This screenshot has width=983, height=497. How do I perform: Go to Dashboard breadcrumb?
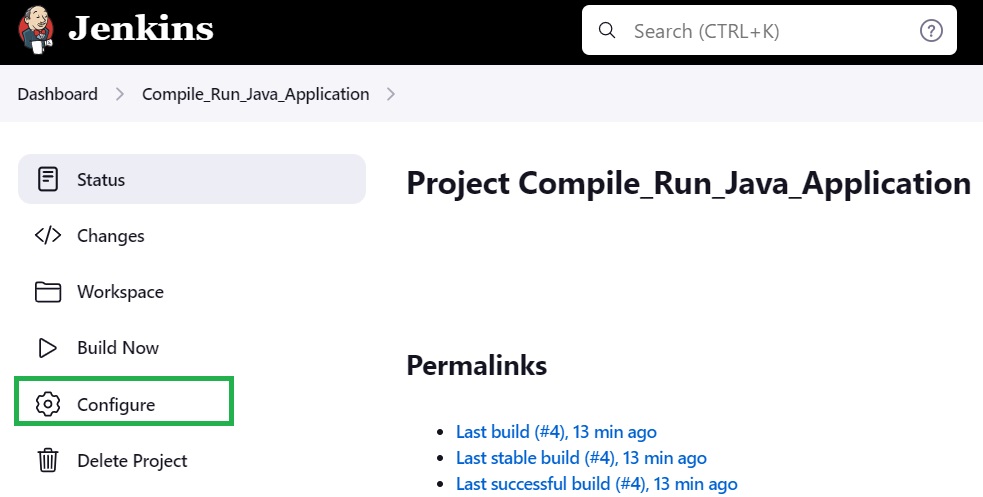click(x=58, y=94)
